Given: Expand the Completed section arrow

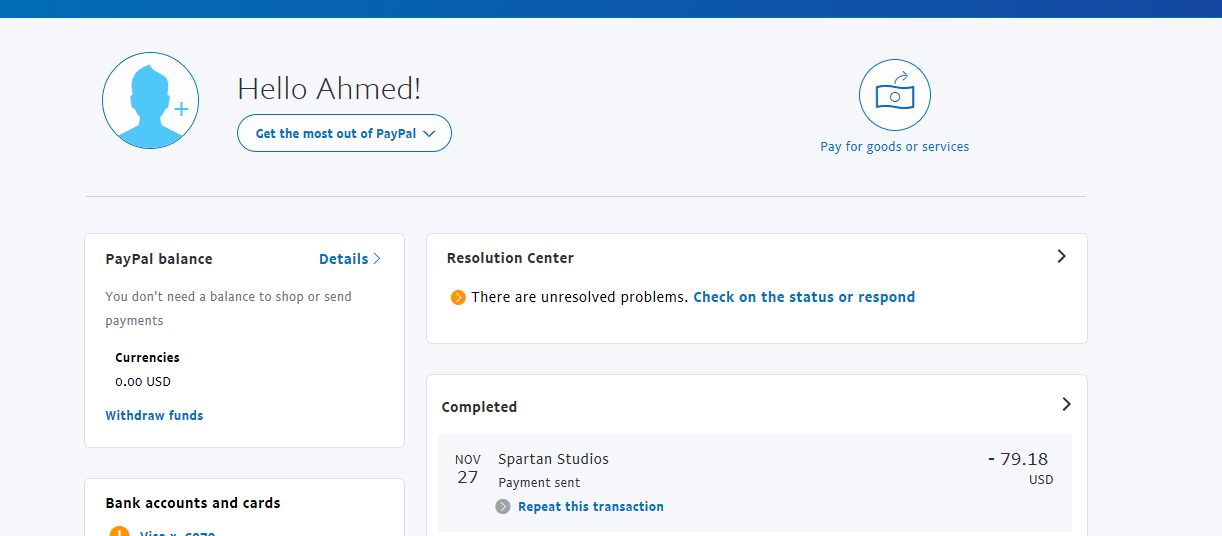Looking at the screenshot, I should (x=1066, y=405).
